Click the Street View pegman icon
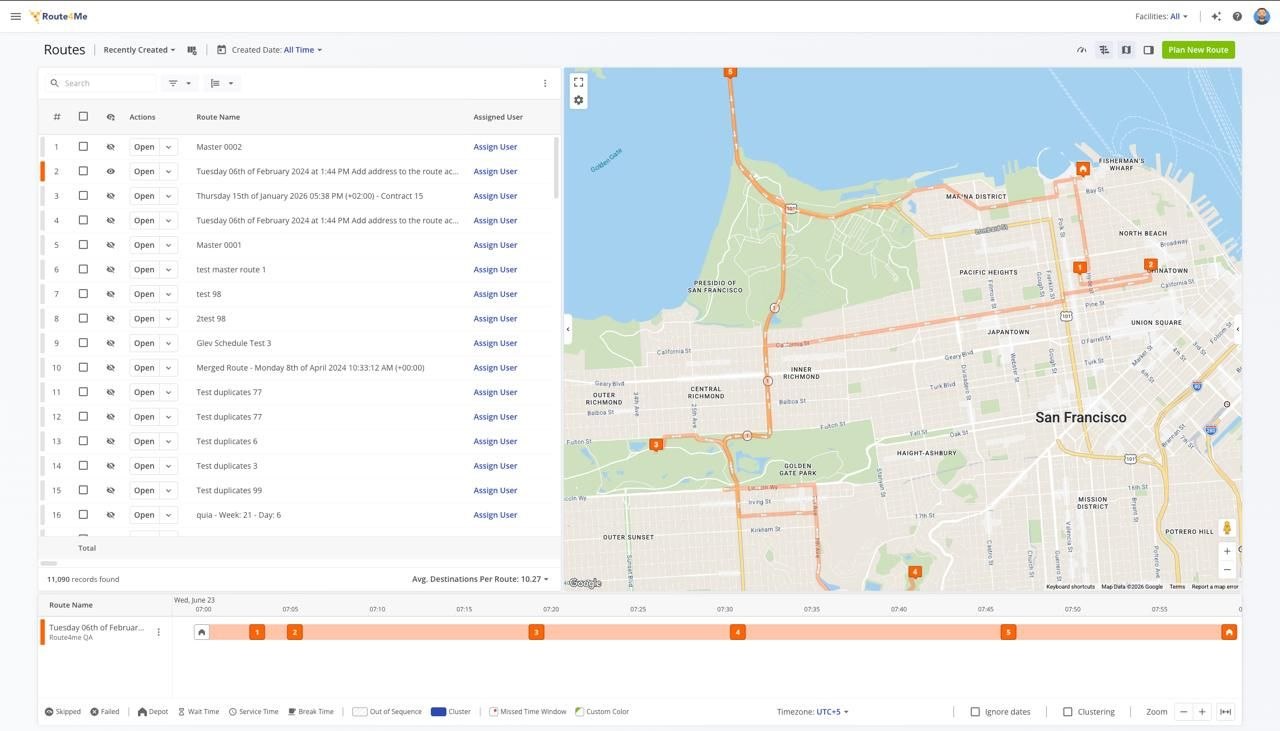This screenshot has height=731, width=1280. (1227, 528)
